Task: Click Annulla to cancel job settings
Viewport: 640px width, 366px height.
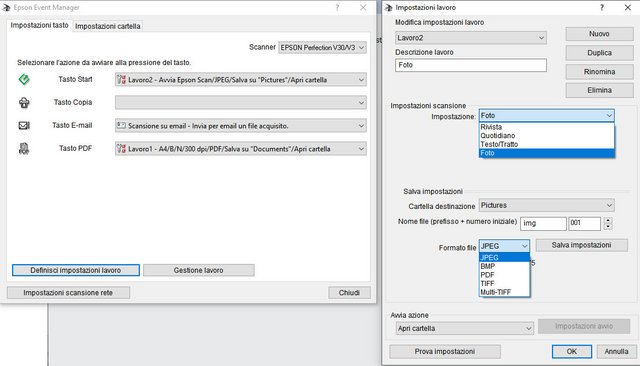Action: pyautogui.click(x=616, y=351)
